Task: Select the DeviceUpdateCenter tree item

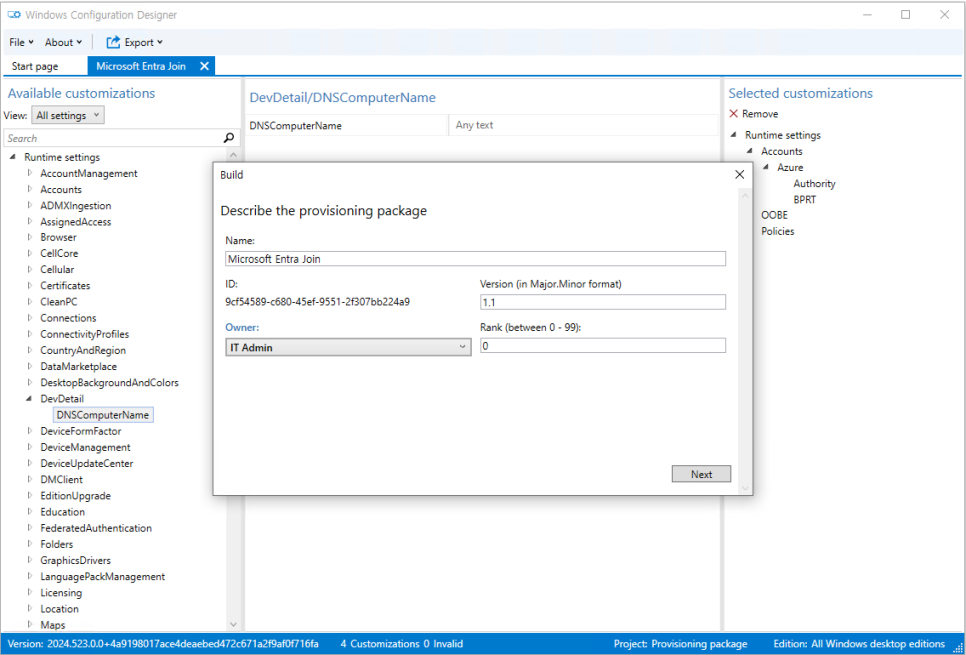Action: pos(87,463)
